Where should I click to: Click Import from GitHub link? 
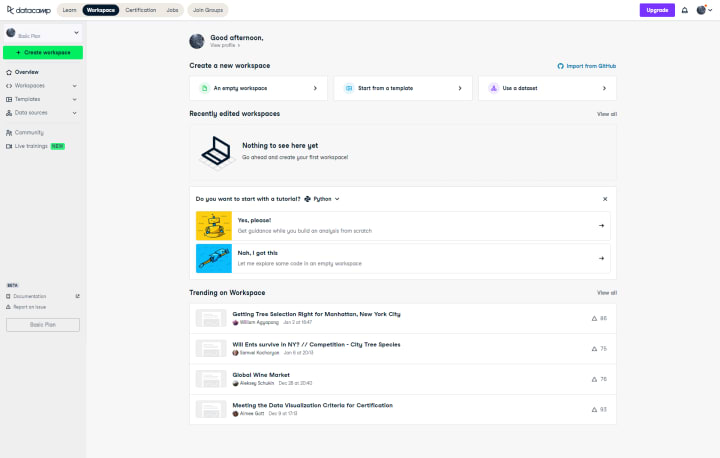[586, 66]
